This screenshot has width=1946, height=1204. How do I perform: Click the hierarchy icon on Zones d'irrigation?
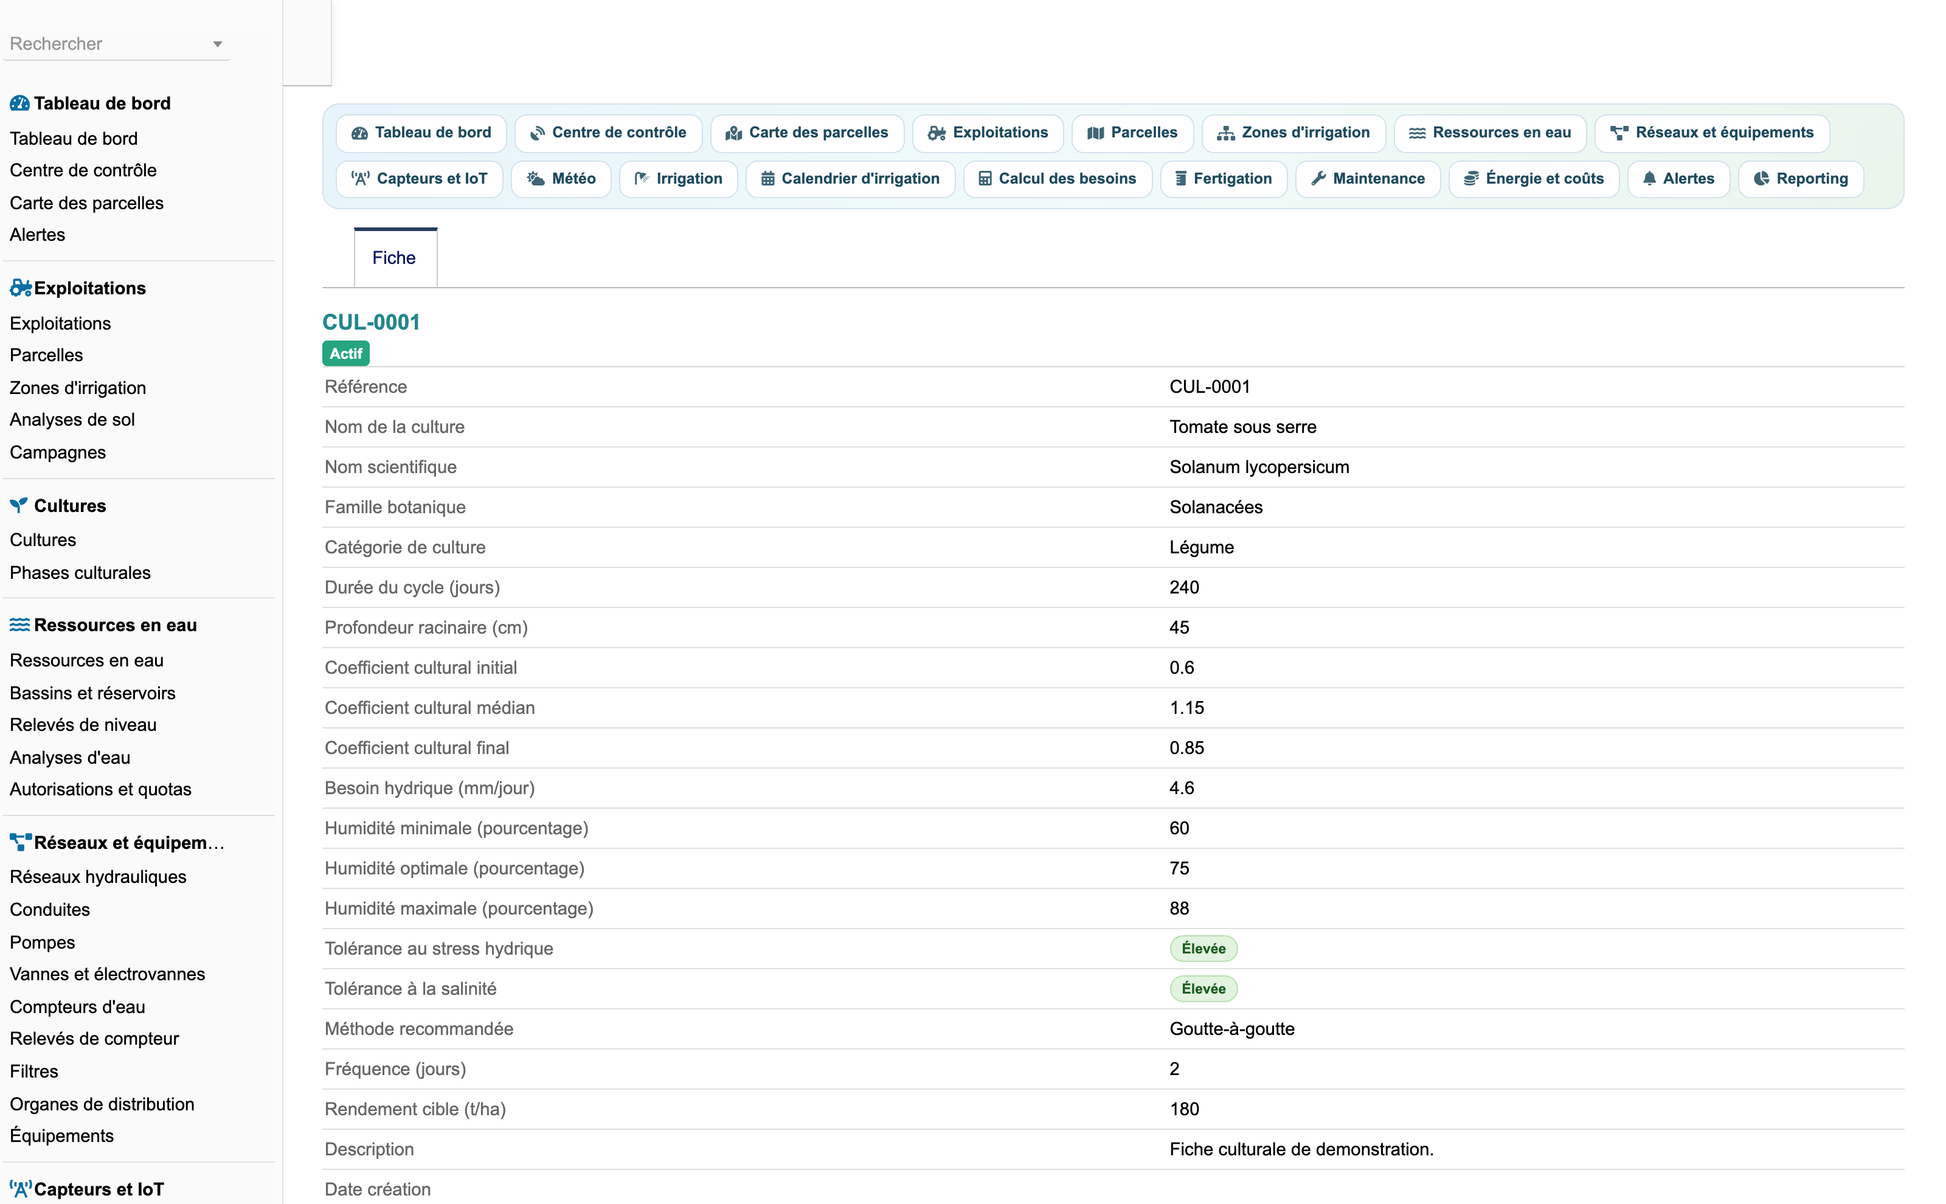click(1226, 133)
